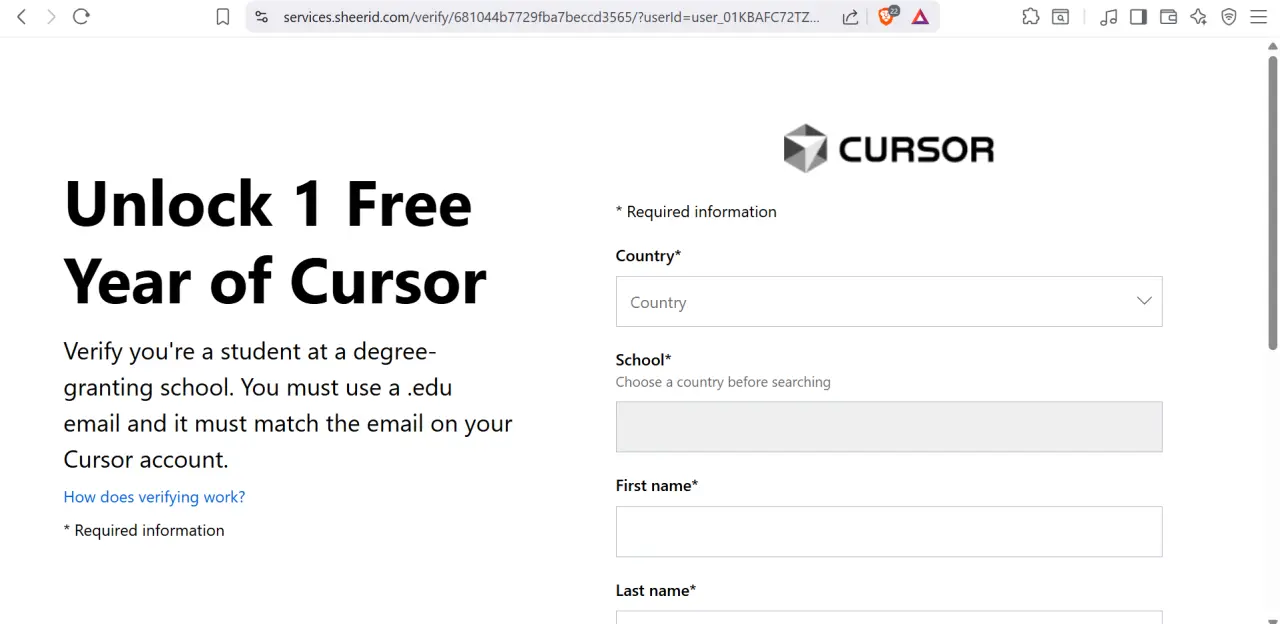Open the browser hamburger main menu
The width and height of the screenshot is (1280, 624).
[x=1259, y=17]
